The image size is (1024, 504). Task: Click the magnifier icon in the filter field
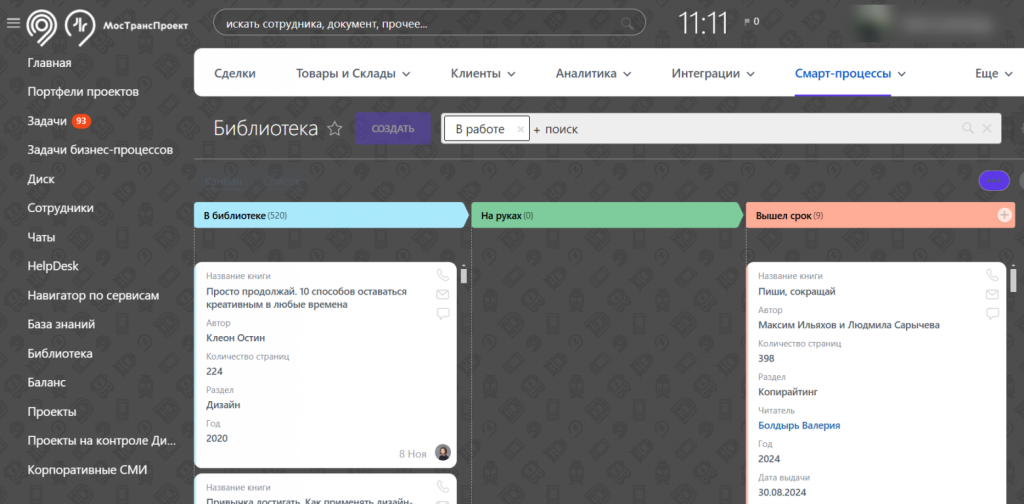[967, 129]
